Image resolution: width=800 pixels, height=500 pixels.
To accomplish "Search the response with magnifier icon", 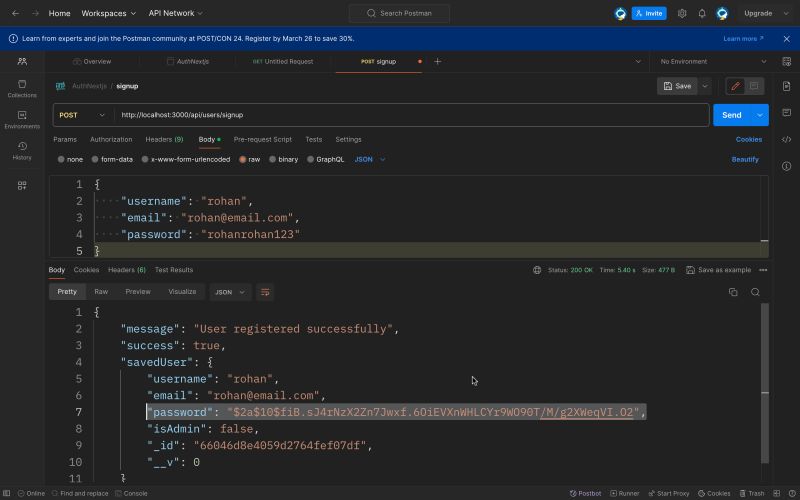I will [x=755, y=292].
